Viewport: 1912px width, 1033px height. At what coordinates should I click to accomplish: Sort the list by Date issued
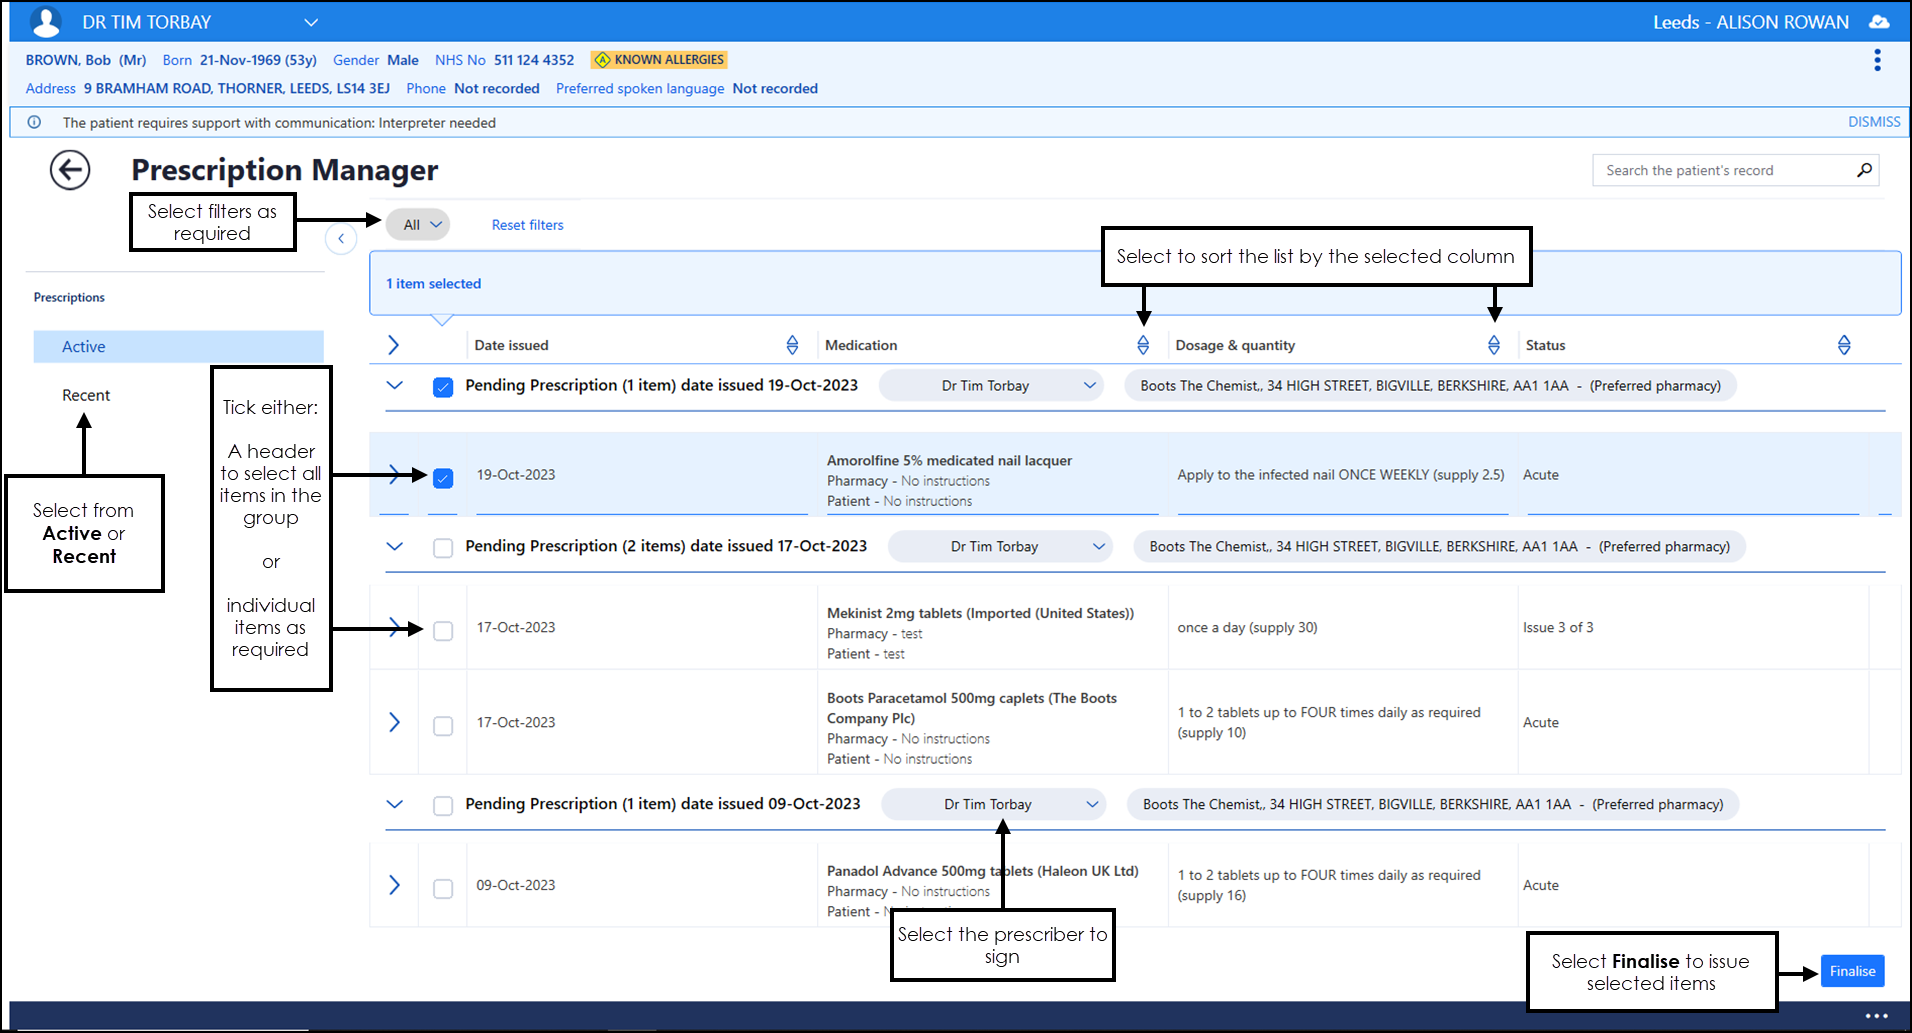[792, 345]
